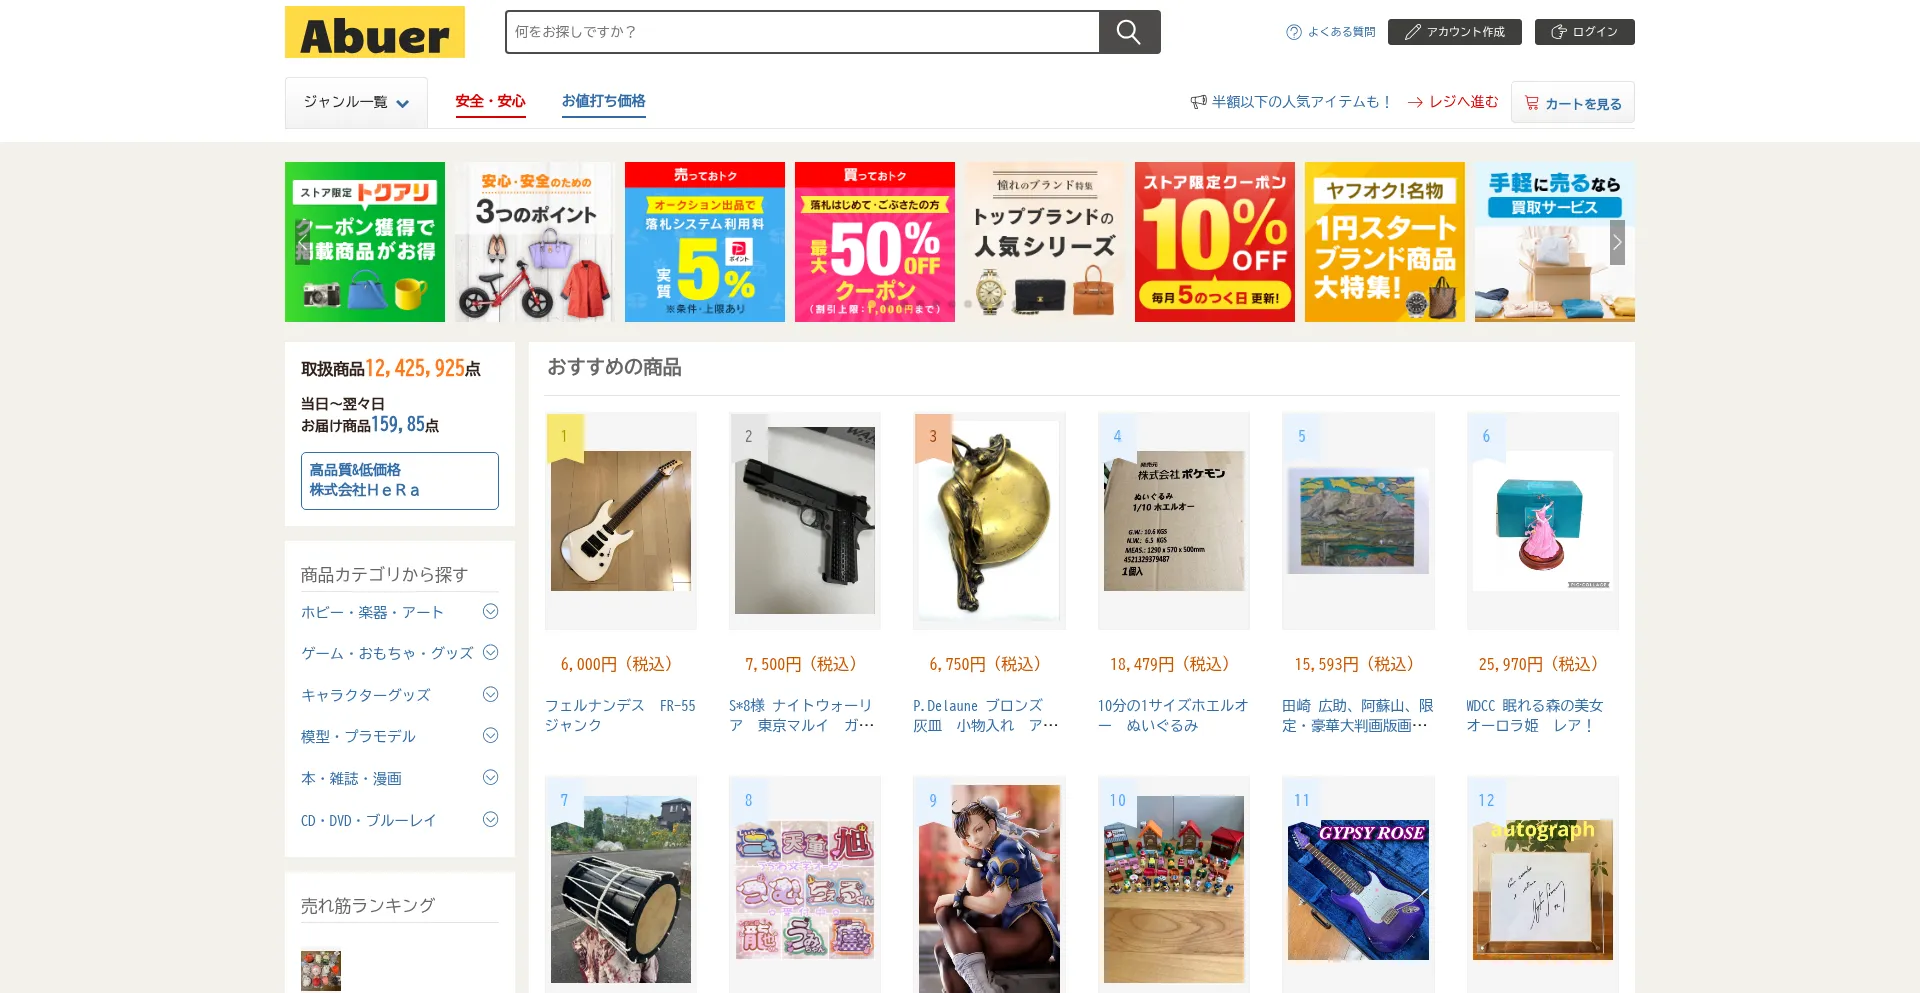Expand the キャラクターグッズ category
Viewport: 1920px width, 993px height.
pos(490,694)
